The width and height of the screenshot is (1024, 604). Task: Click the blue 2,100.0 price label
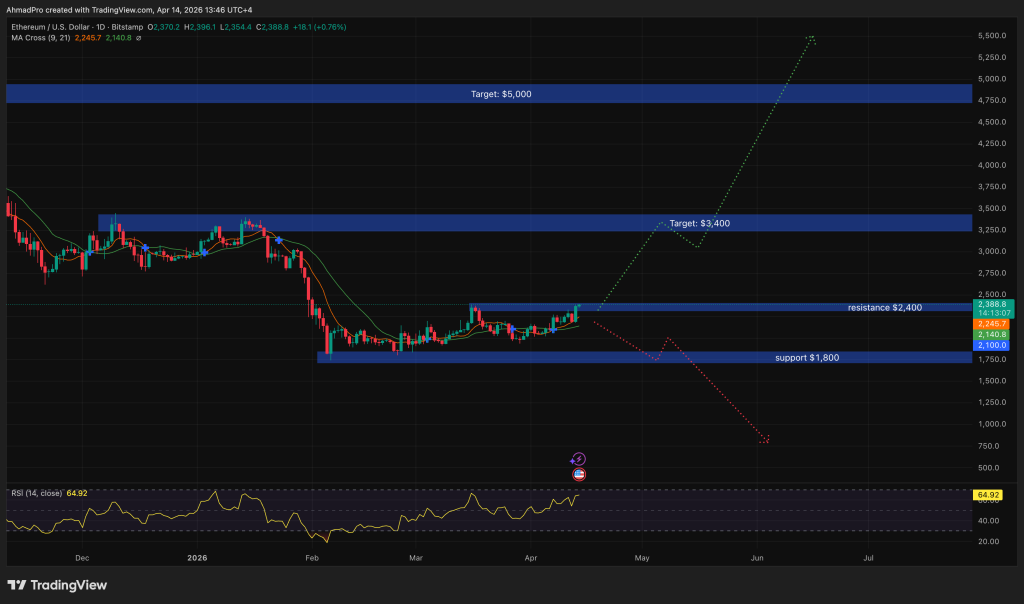tap(993, 346)
